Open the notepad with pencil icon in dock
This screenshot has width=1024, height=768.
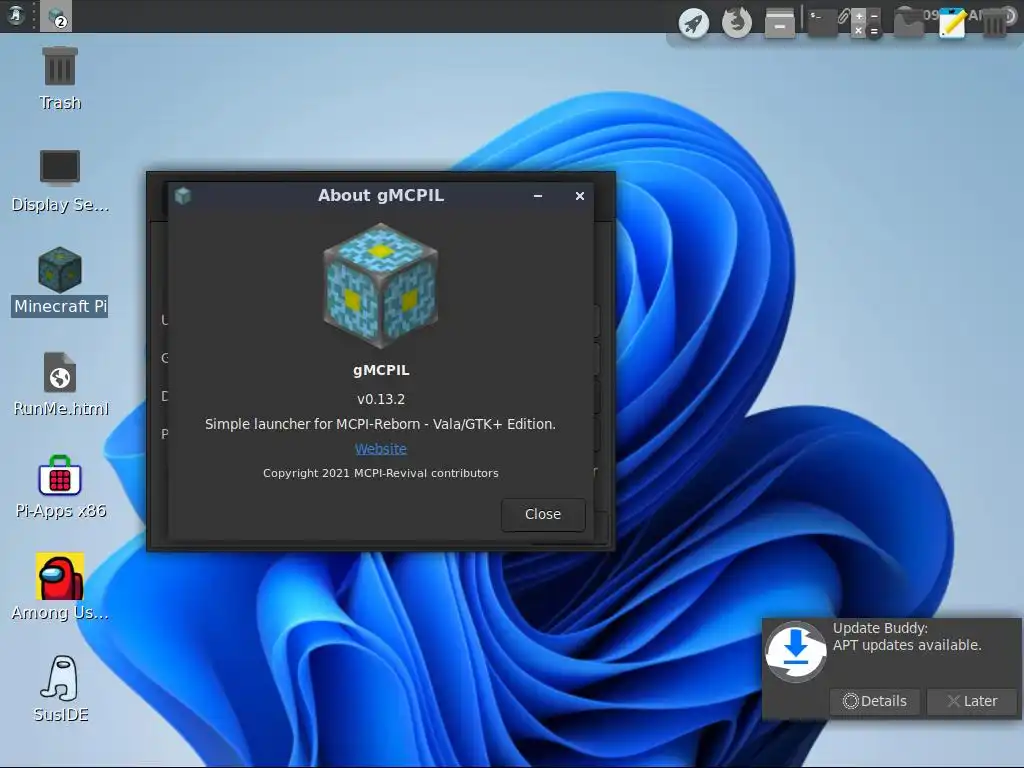(952, 23)
